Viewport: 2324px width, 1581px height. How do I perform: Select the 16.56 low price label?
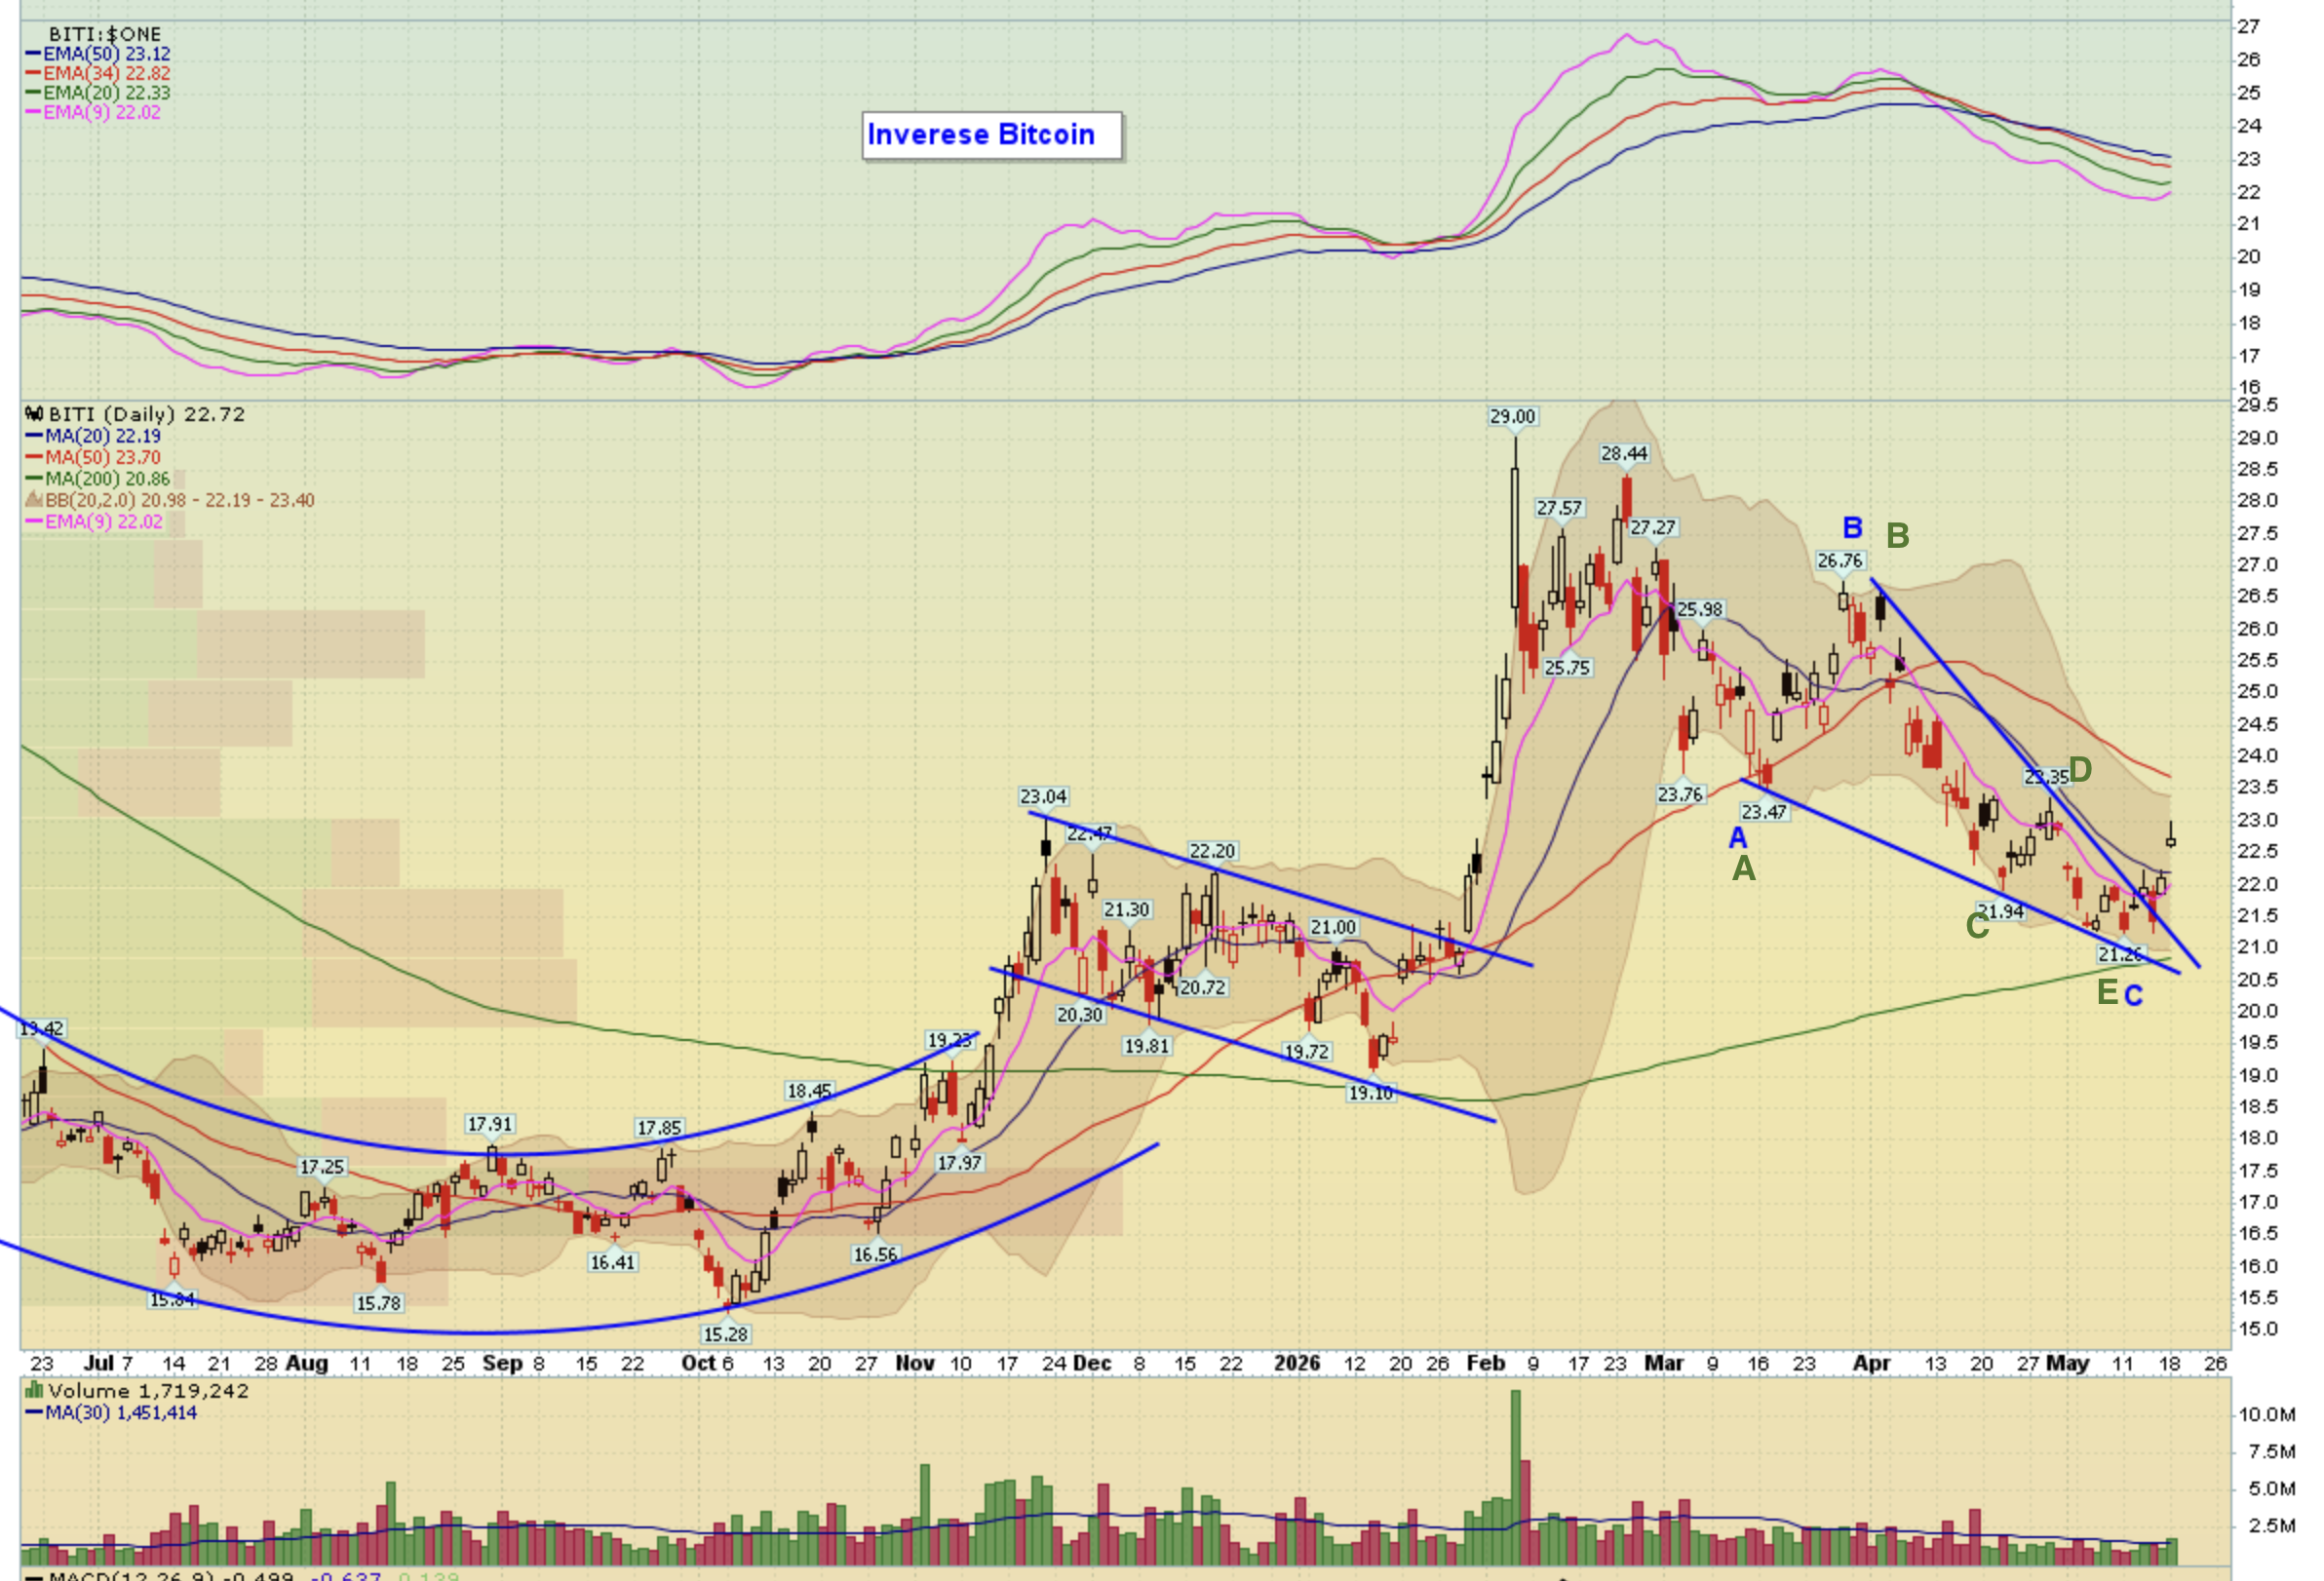click(x=875, y=1254)
